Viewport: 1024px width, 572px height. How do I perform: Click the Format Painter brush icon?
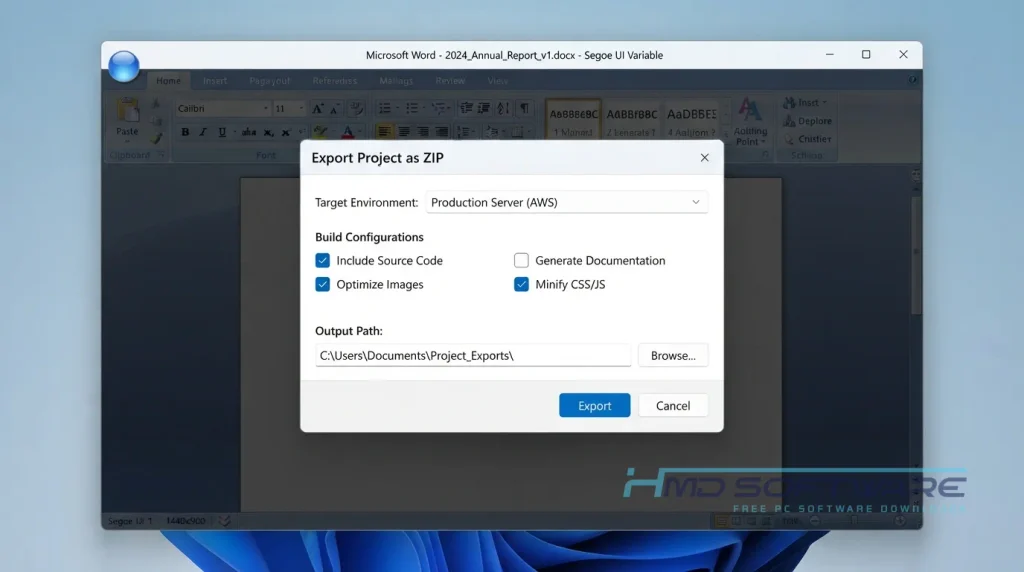(x=155, y=138)
